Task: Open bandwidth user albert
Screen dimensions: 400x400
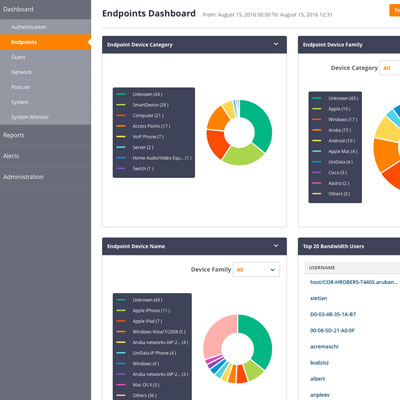Action: [317, 379]
